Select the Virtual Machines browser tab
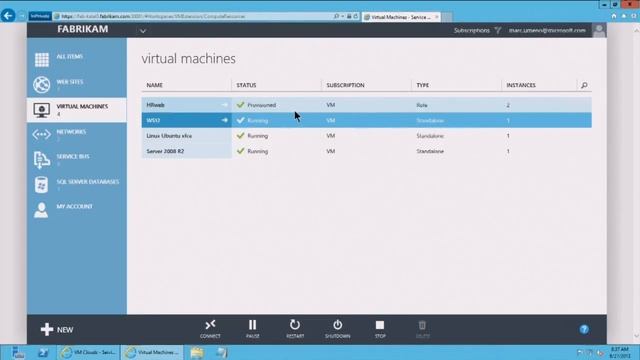 point(401,17)
